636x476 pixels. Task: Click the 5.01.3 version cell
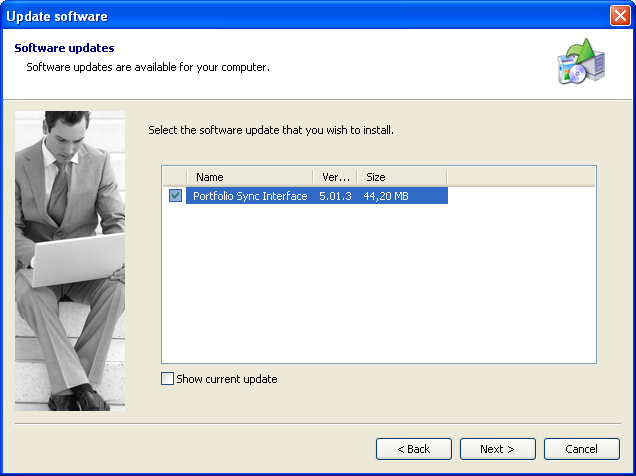(336, 196)
